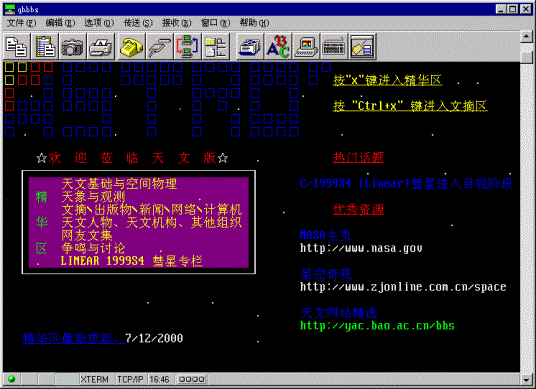This screenshot has height=389, width=536.
Task: Click the http://www.nasa.gov address
Action: 361,248
